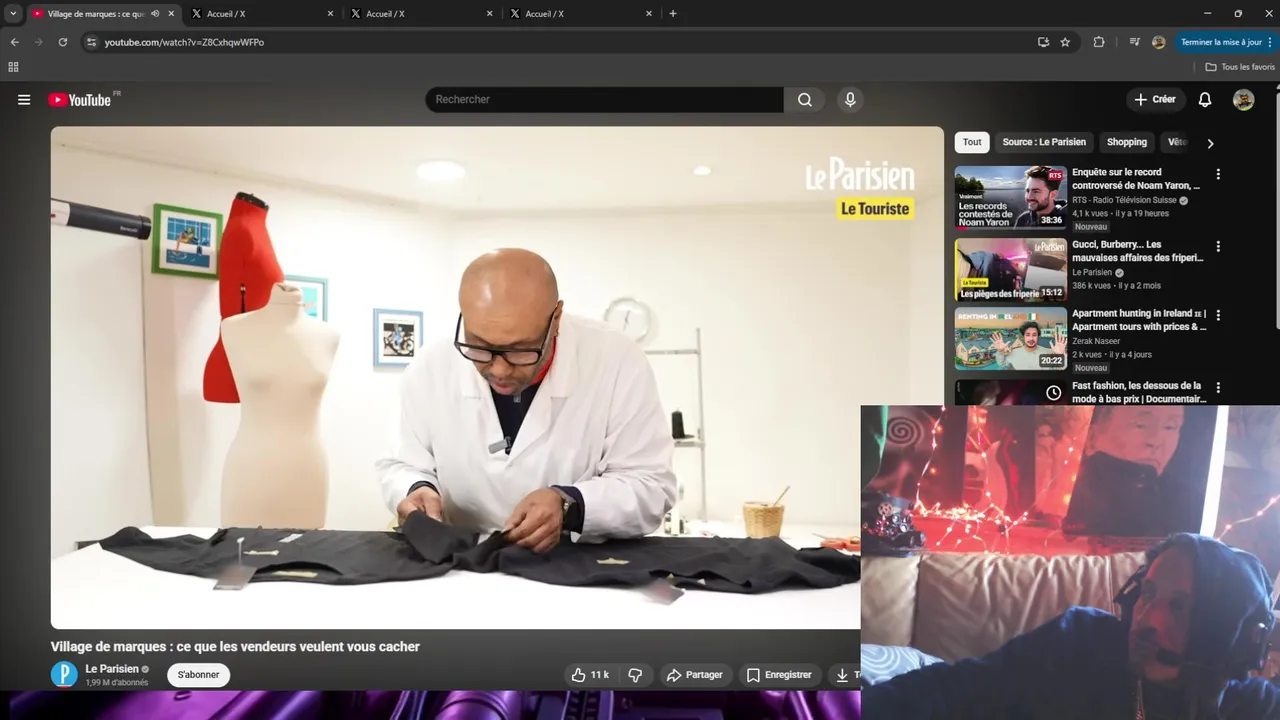Start voice search with the microphone icon
1280x720 pixels.
[850, 100]
